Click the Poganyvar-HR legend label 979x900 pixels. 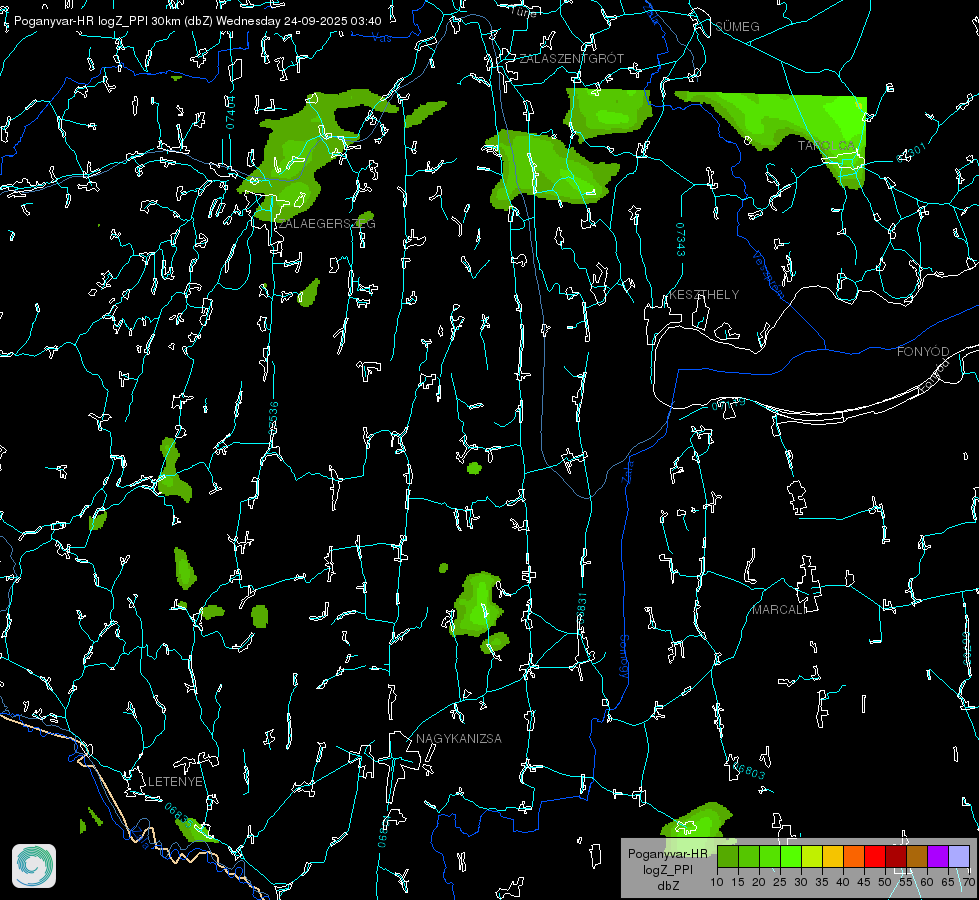668,854
